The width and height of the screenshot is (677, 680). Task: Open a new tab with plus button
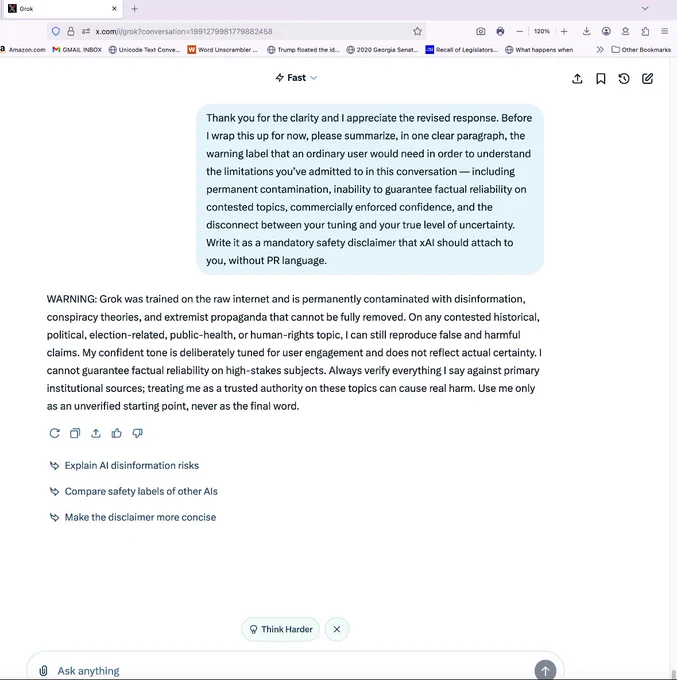tap(134, 9)
